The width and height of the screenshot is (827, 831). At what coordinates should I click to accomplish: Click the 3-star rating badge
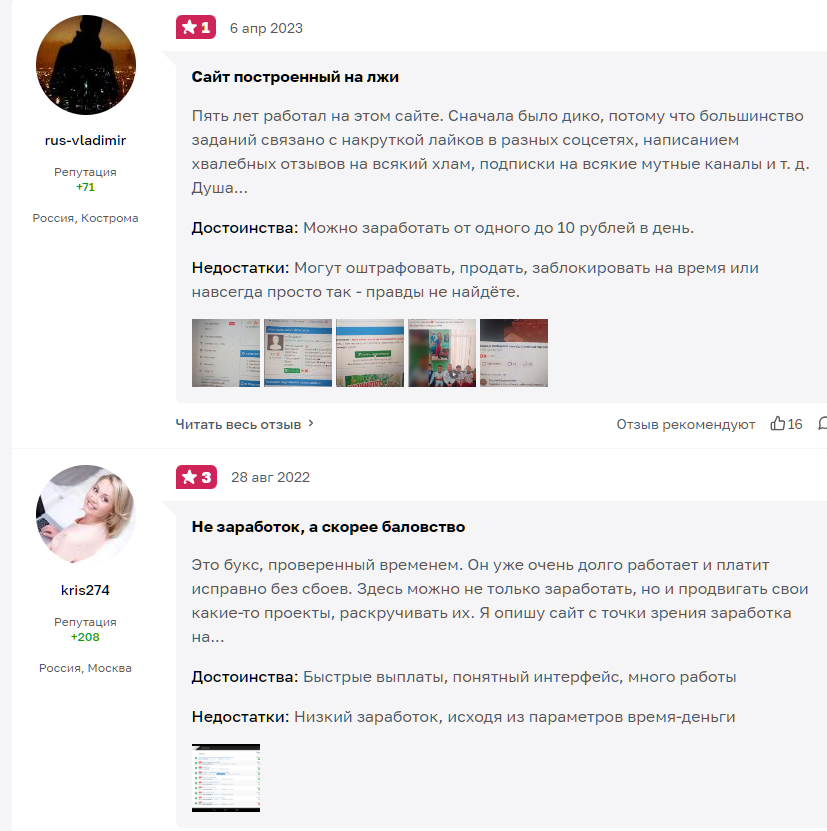[x=196, y=477]
